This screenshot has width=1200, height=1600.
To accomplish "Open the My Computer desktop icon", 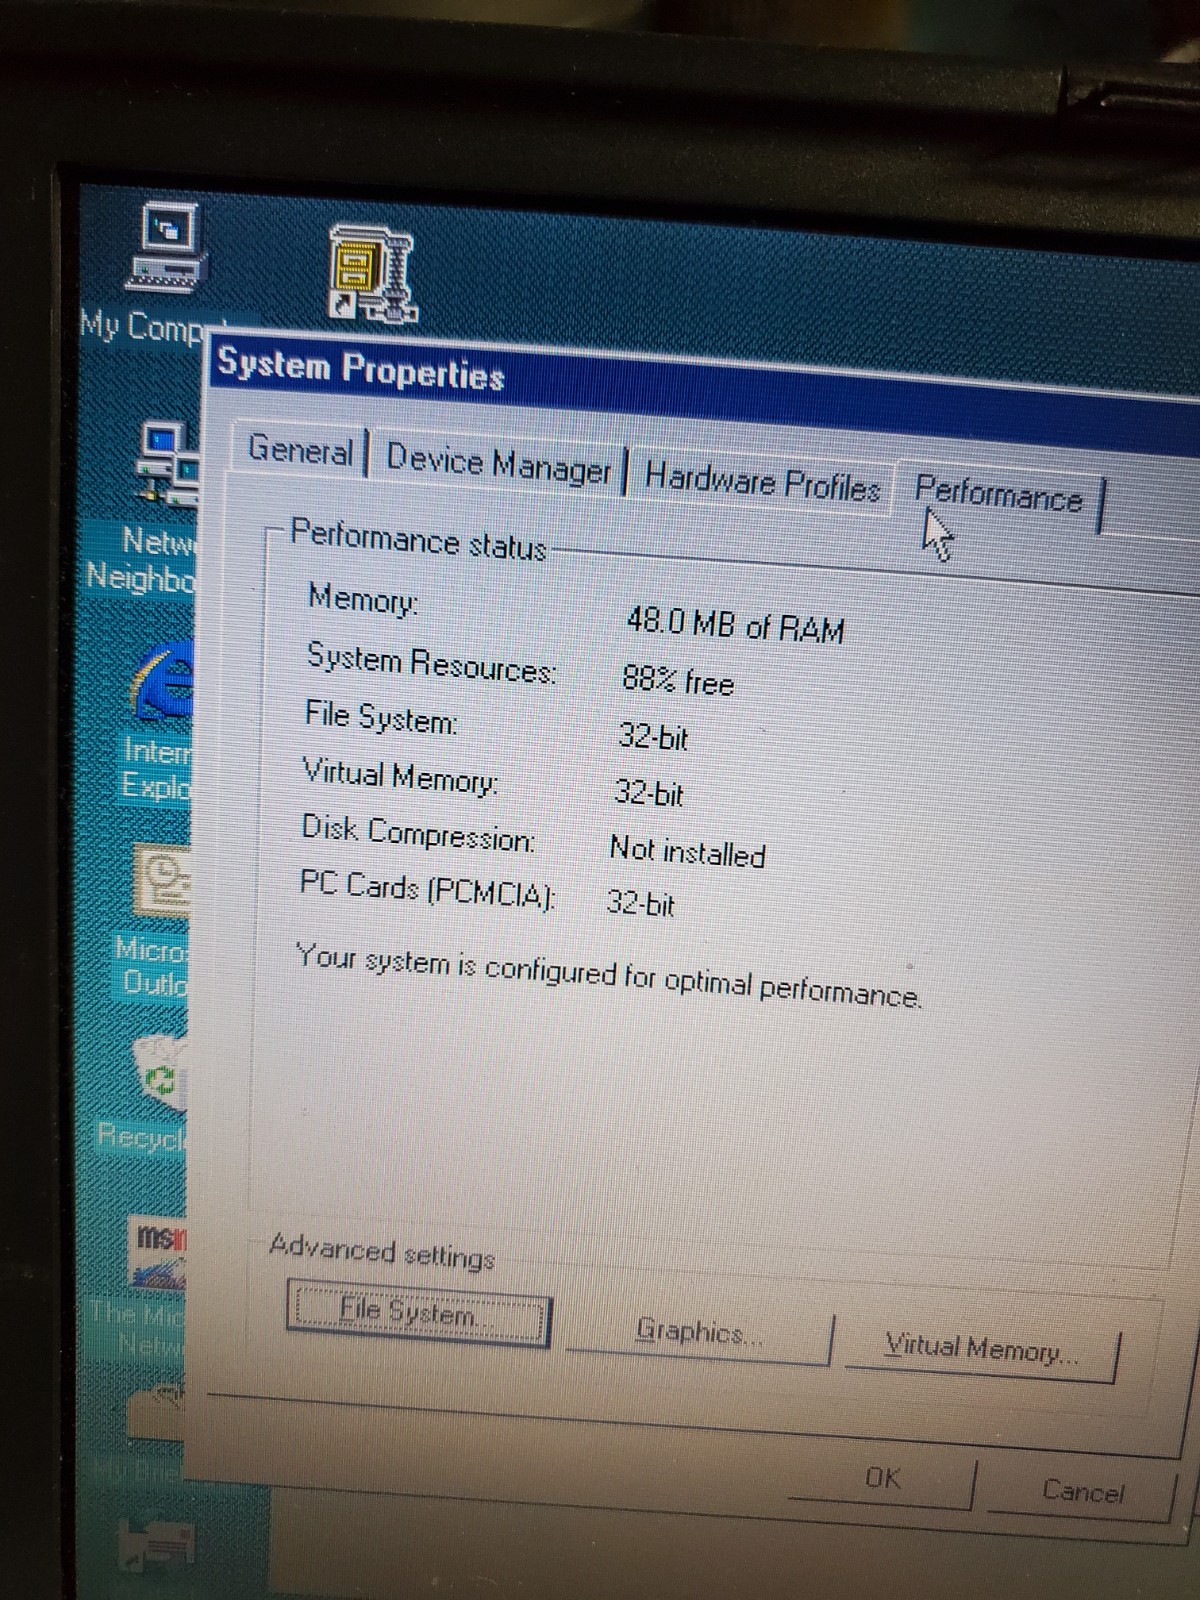I will [168, 247].
